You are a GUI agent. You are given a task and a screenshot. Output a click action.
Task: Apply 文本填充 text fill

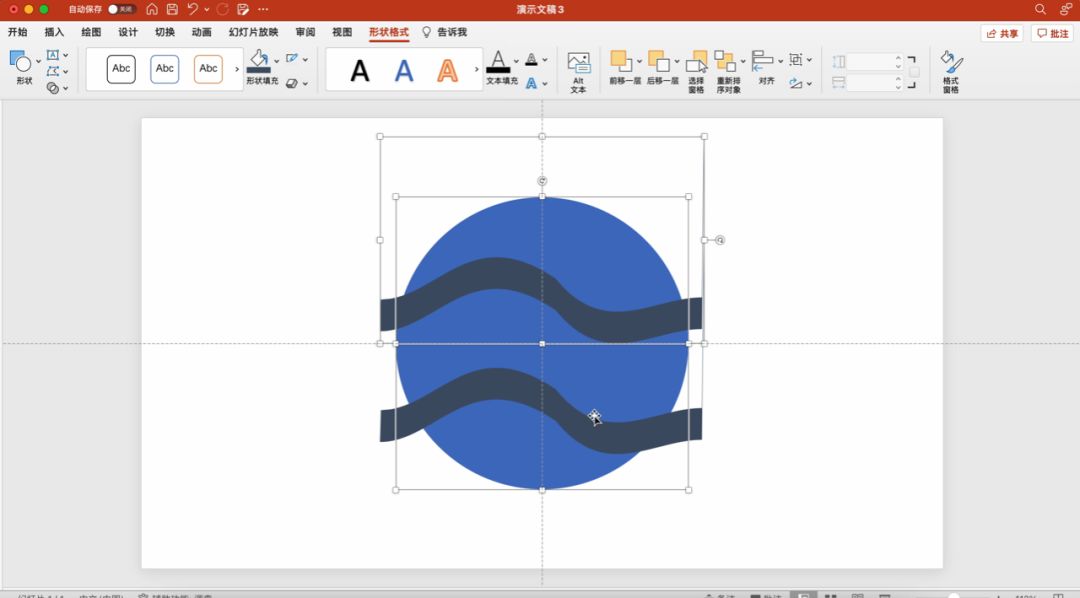tap(498, 61)
